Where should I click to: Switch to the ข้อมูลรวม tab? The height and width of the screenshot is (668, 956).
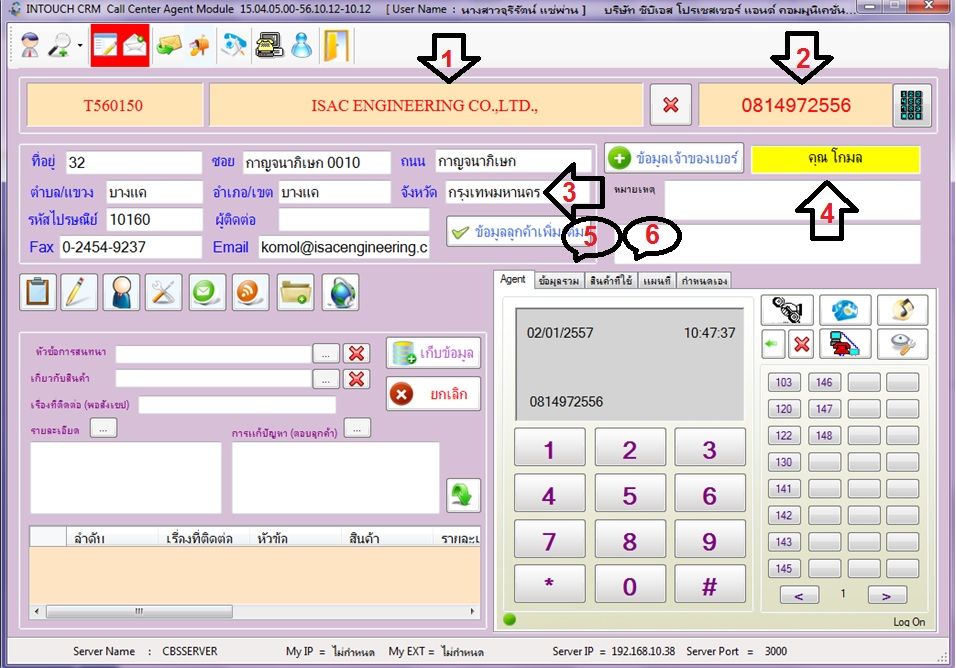pos(558,281)
